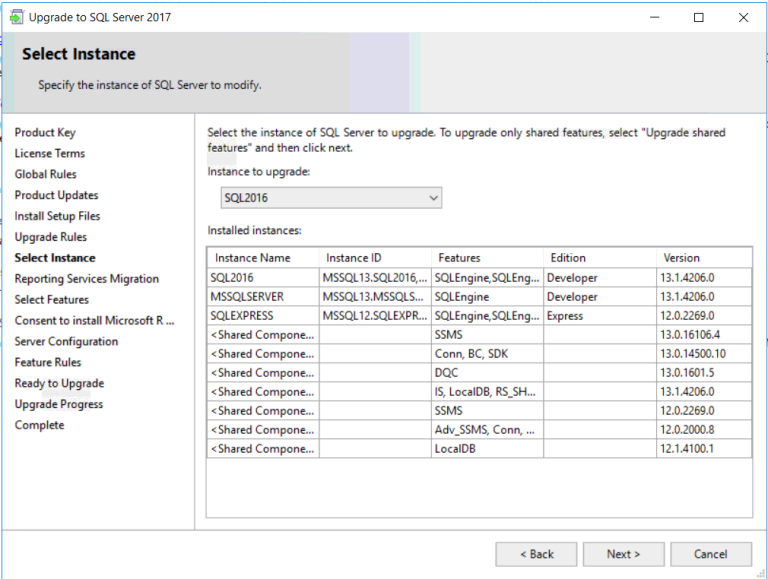Cancel the upgrade wizard
768x579 pixels.
[710, 554]
